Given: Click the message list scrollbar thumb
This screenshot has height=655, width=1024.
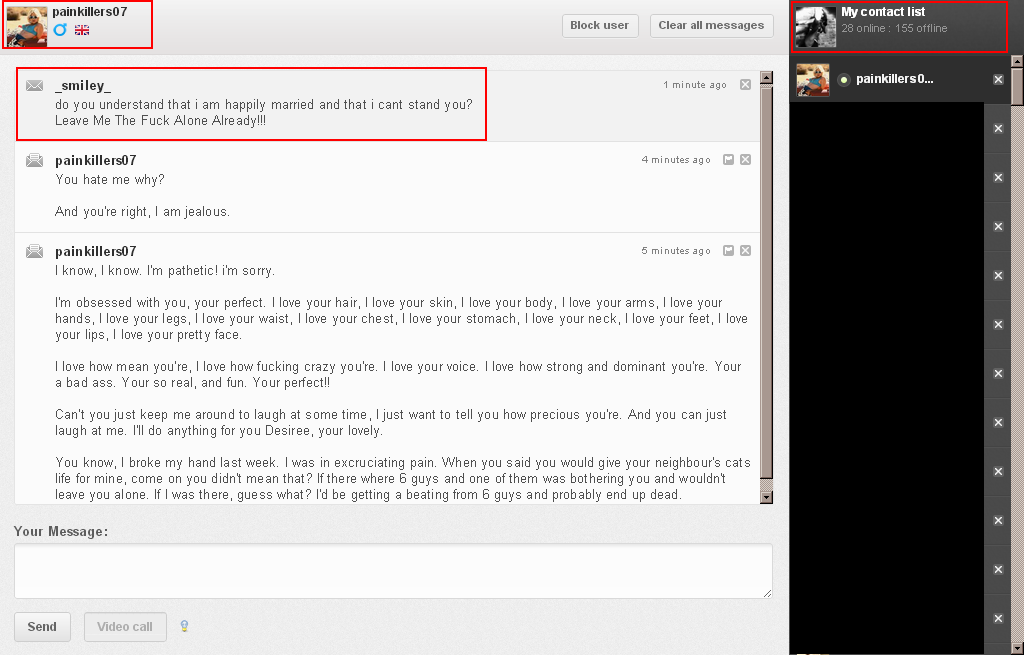Looking at the screenshot, I should [767, 281].
